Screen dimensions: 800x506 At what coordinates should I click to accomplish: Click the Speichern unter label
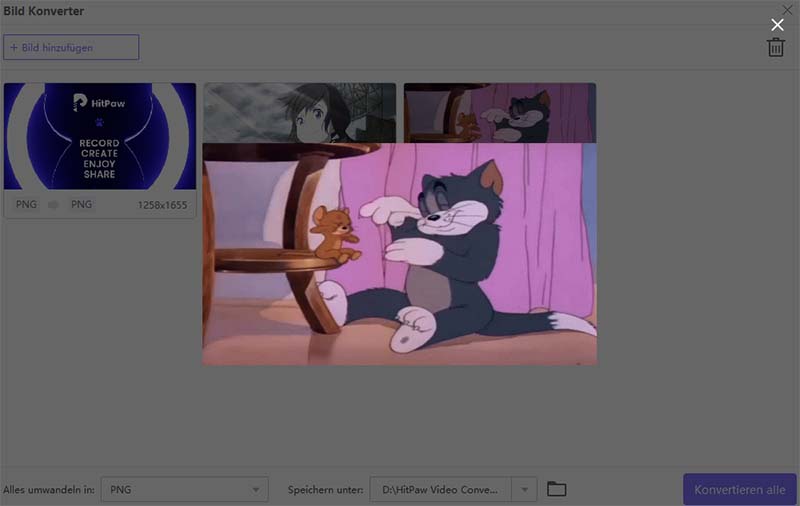tap(326, 490)
